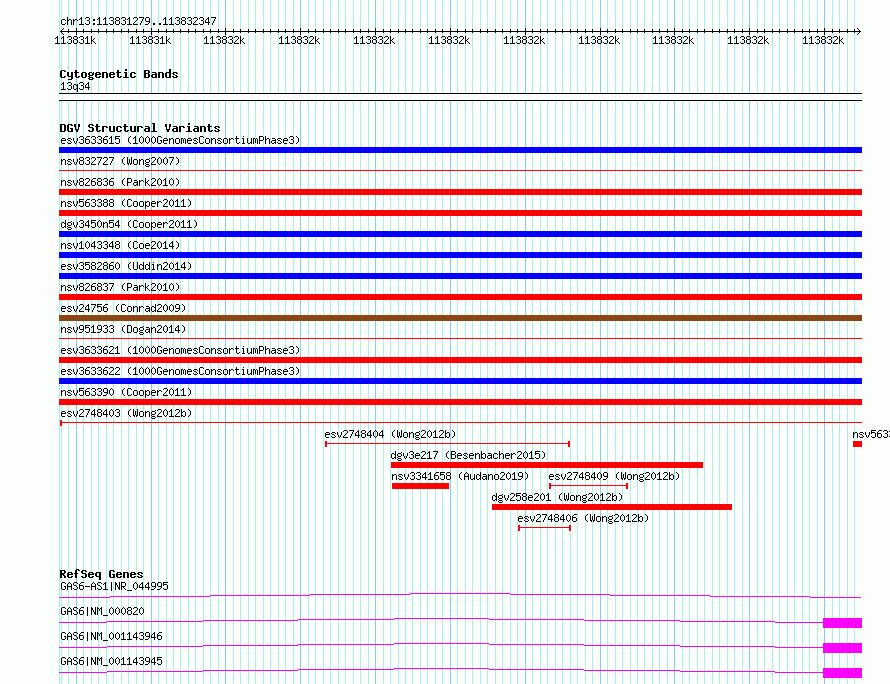Open nsv563390 (Cooper2011) label
890x684 pixels.
(126, 392)
